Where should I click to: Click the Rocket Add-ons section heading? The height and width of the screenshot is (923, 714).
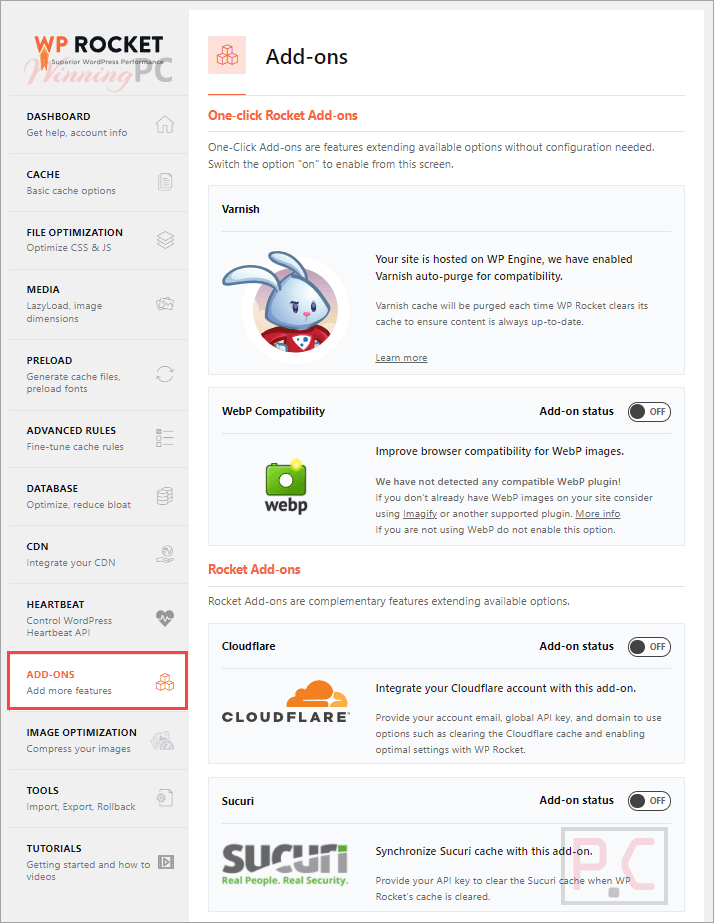point(254,569)
